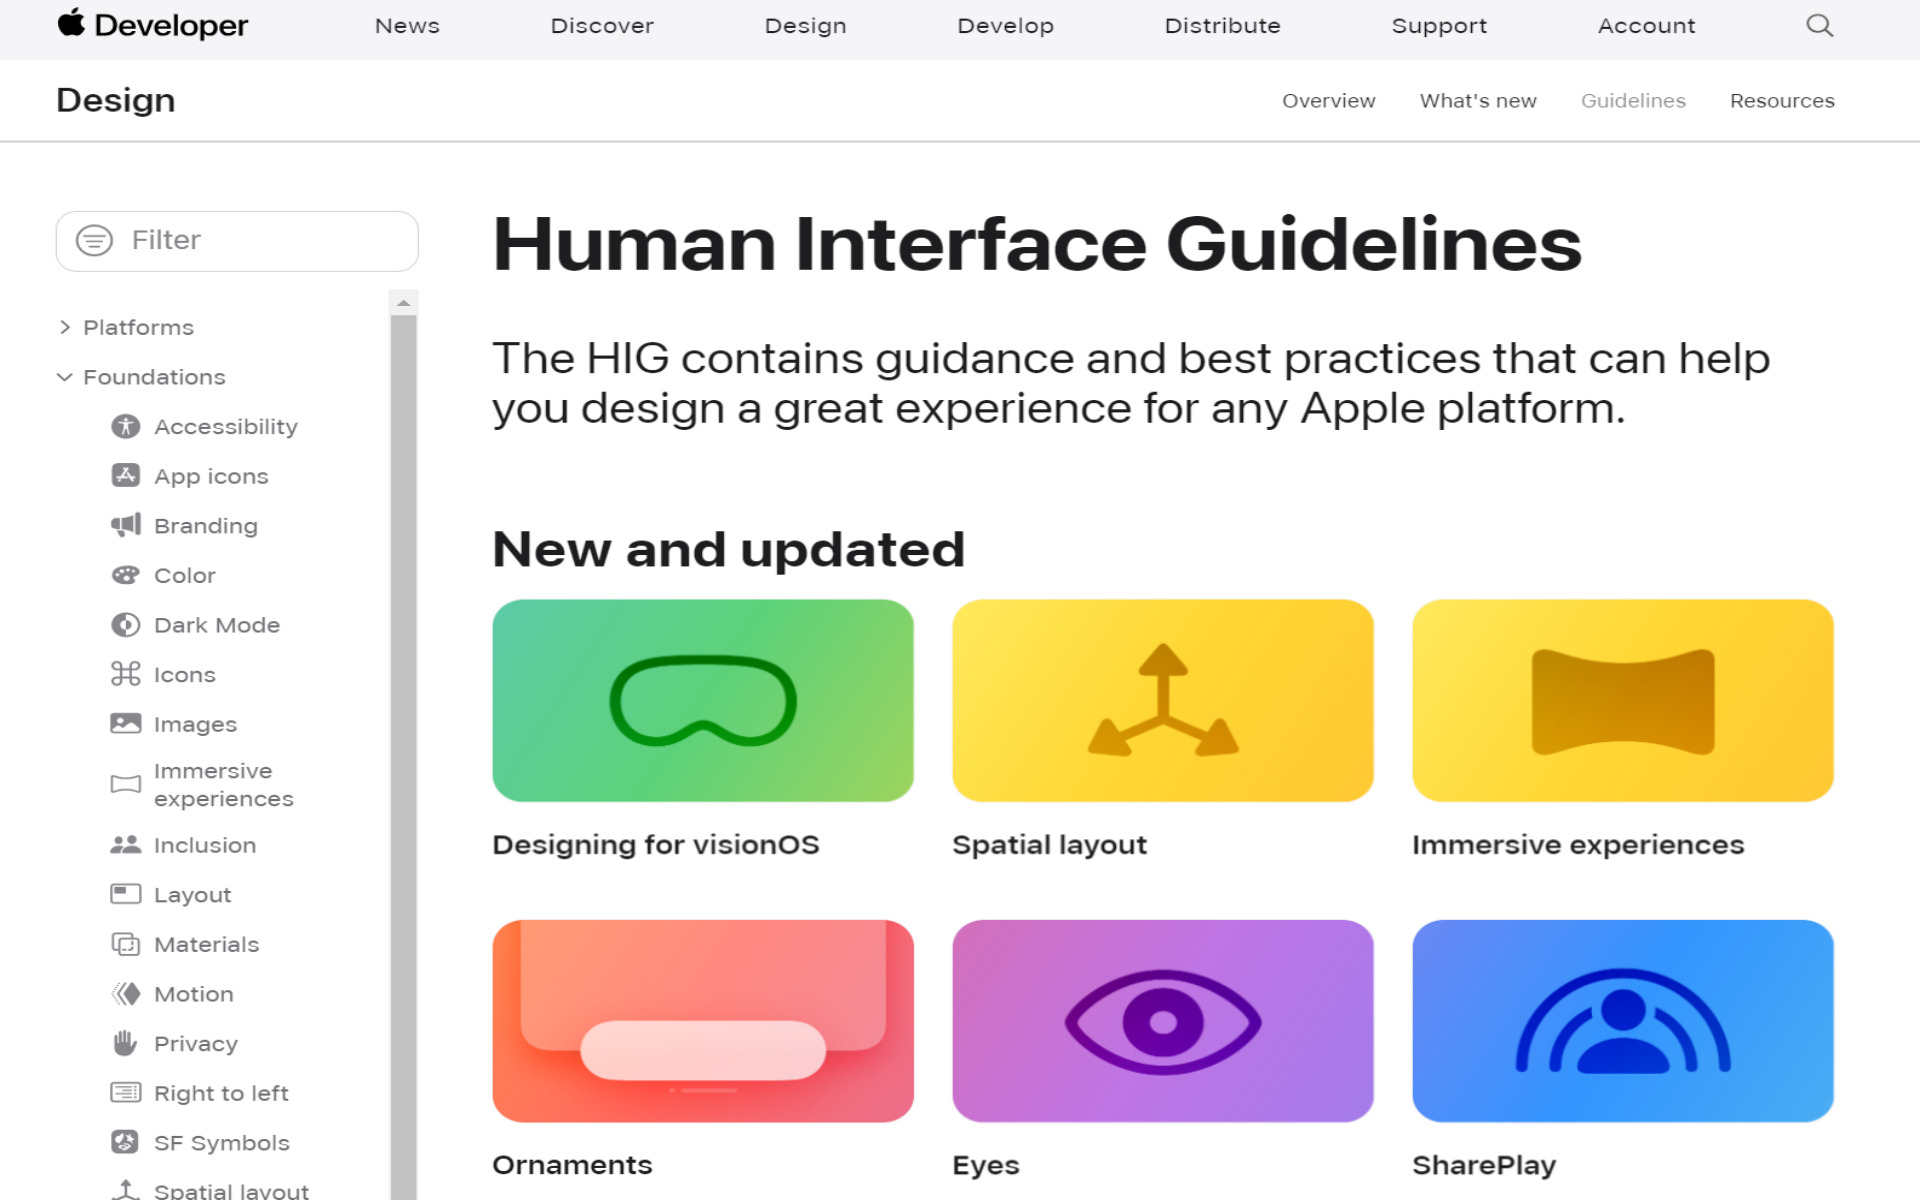Click the Color palette icon
Viewport: 1920px width, 1200px height.
tap(125, 575)
